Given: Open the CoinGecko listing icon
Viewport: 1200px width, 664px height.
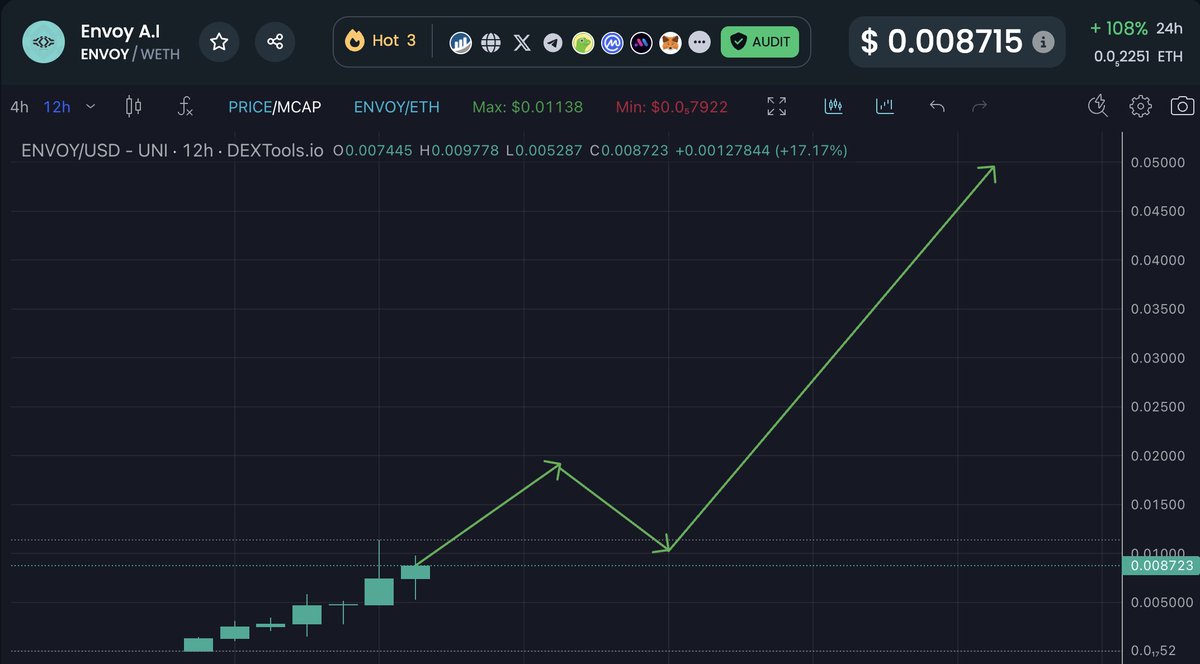Looking at the screenshot, I should (x=582, y=43).
